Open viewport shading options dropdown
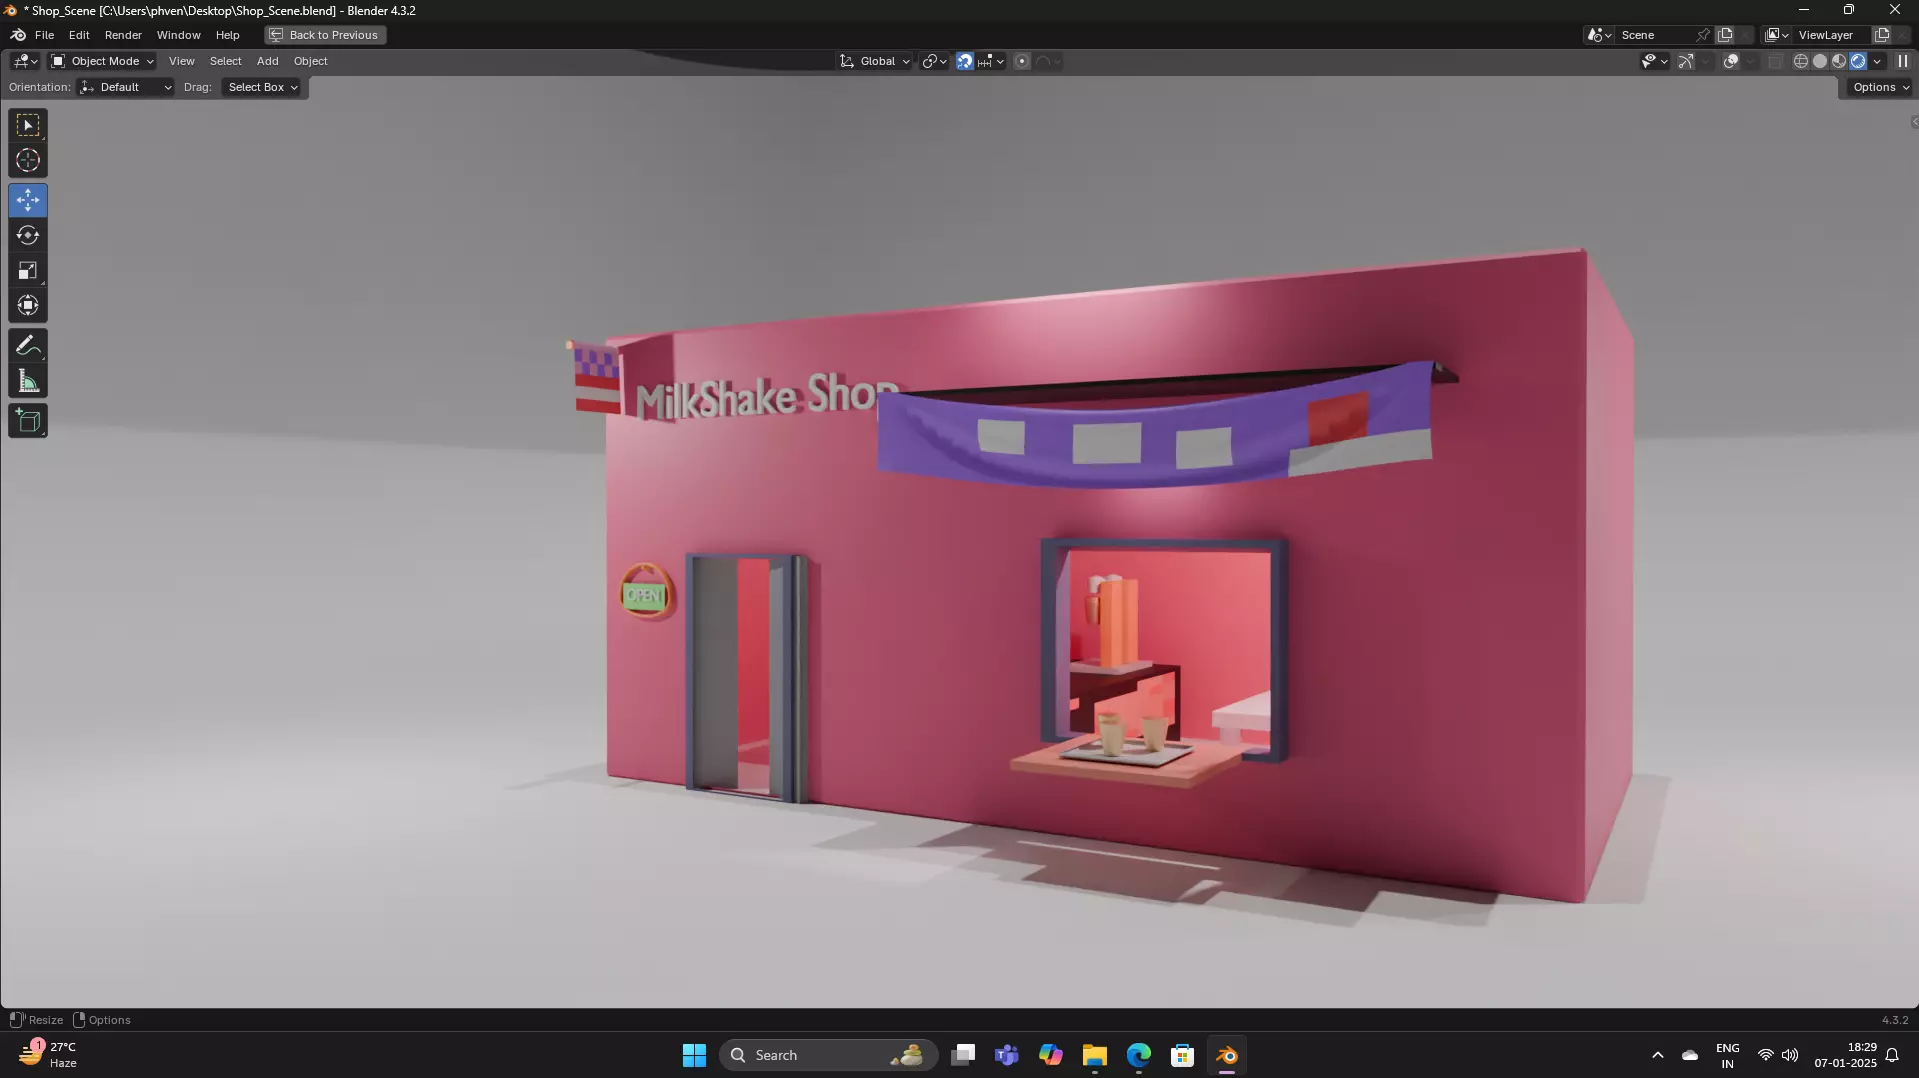The height and width of the screenshot is (1078, 1919). coord(1877,61)
